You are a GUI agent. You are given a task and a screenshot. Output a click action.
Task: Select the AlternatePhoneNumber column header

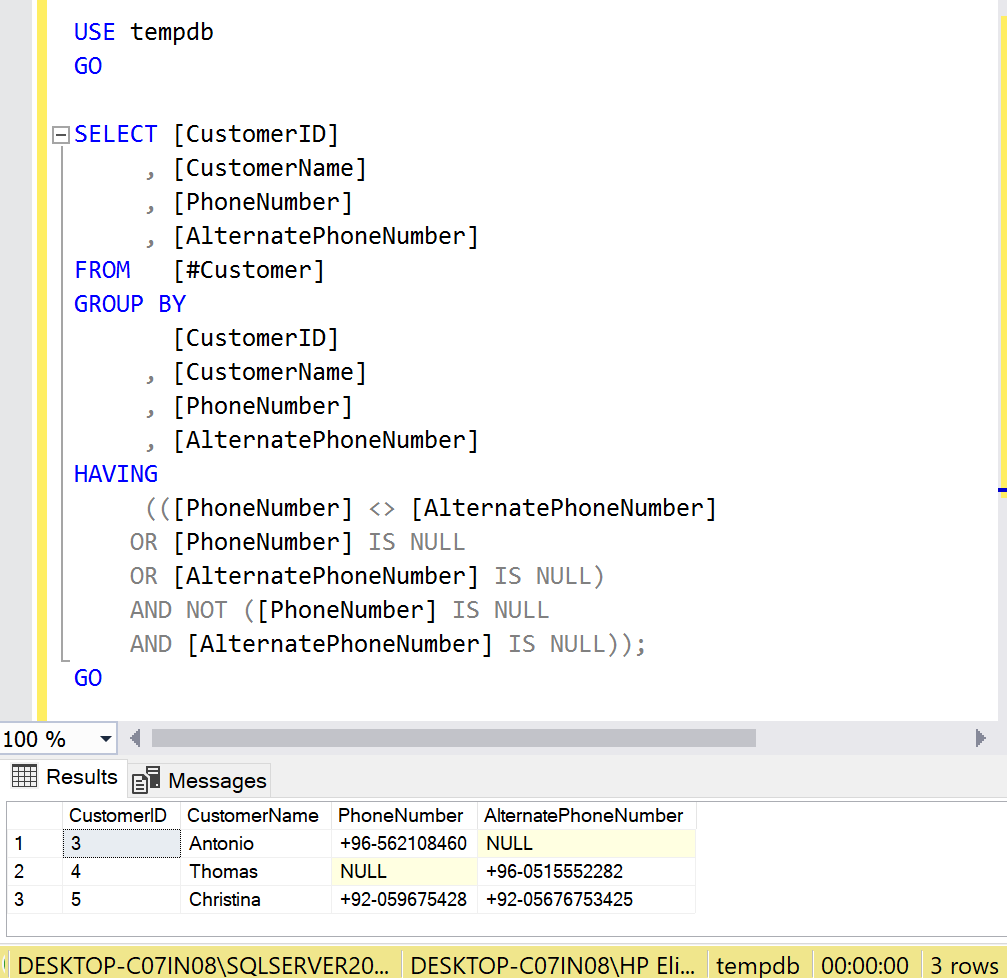pyautogui.click(x=584, y=815)
